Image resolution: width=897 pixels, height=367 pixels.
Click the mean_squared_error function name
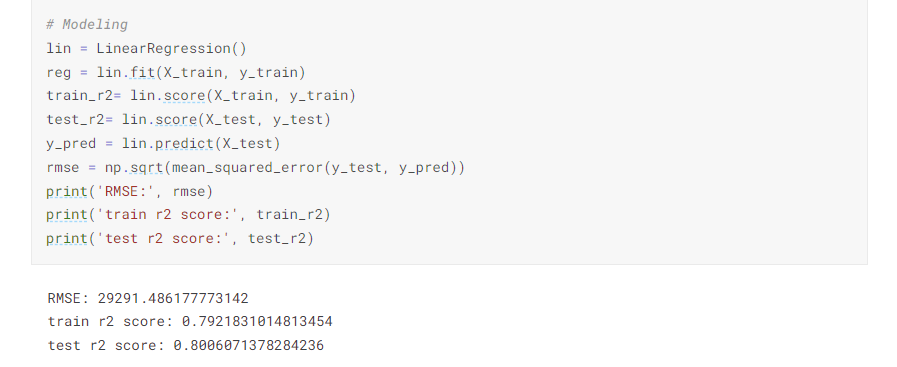click(247, 167)
